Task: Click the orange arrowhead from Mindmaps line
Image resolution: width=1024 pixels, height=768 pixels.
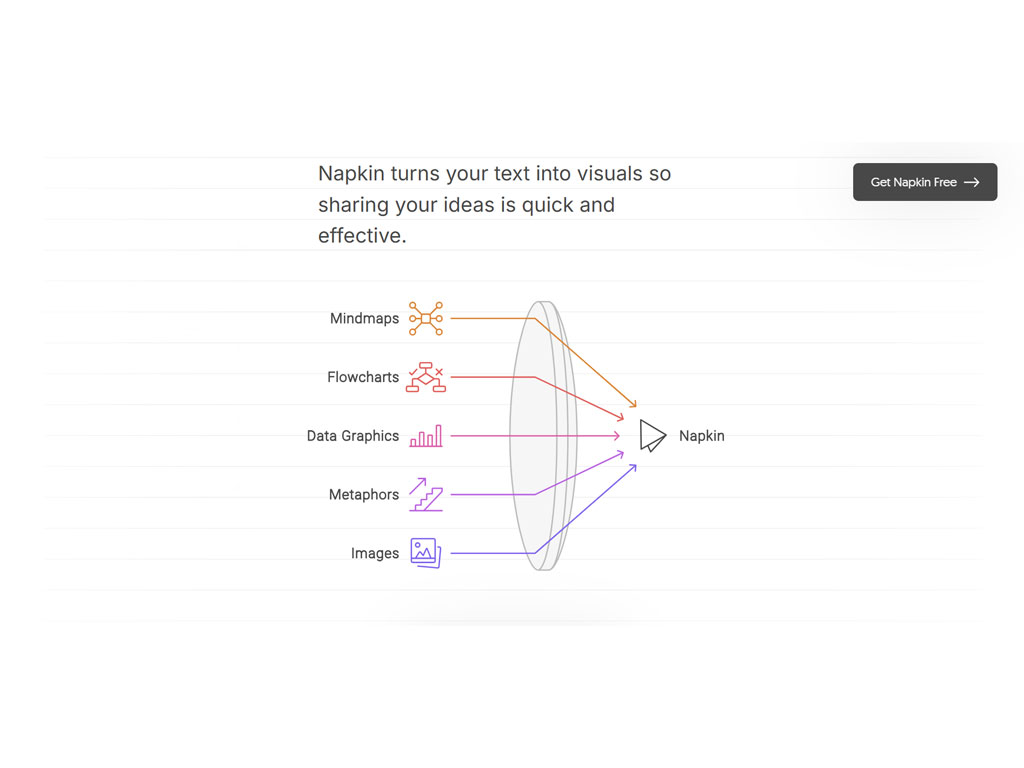Action: (633, 404)
